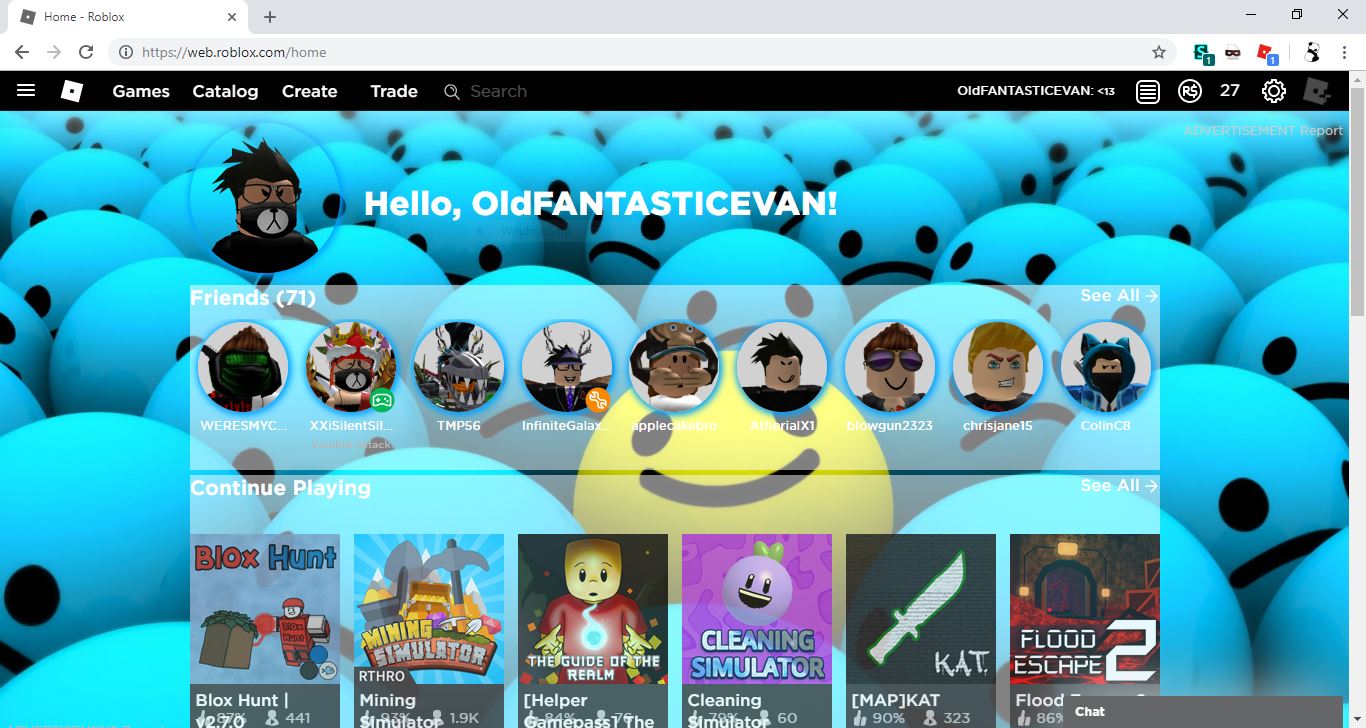Screen dimensions: 1366x728
Task: Open Chrome's three-dot menu
Action: (1345, 52)
